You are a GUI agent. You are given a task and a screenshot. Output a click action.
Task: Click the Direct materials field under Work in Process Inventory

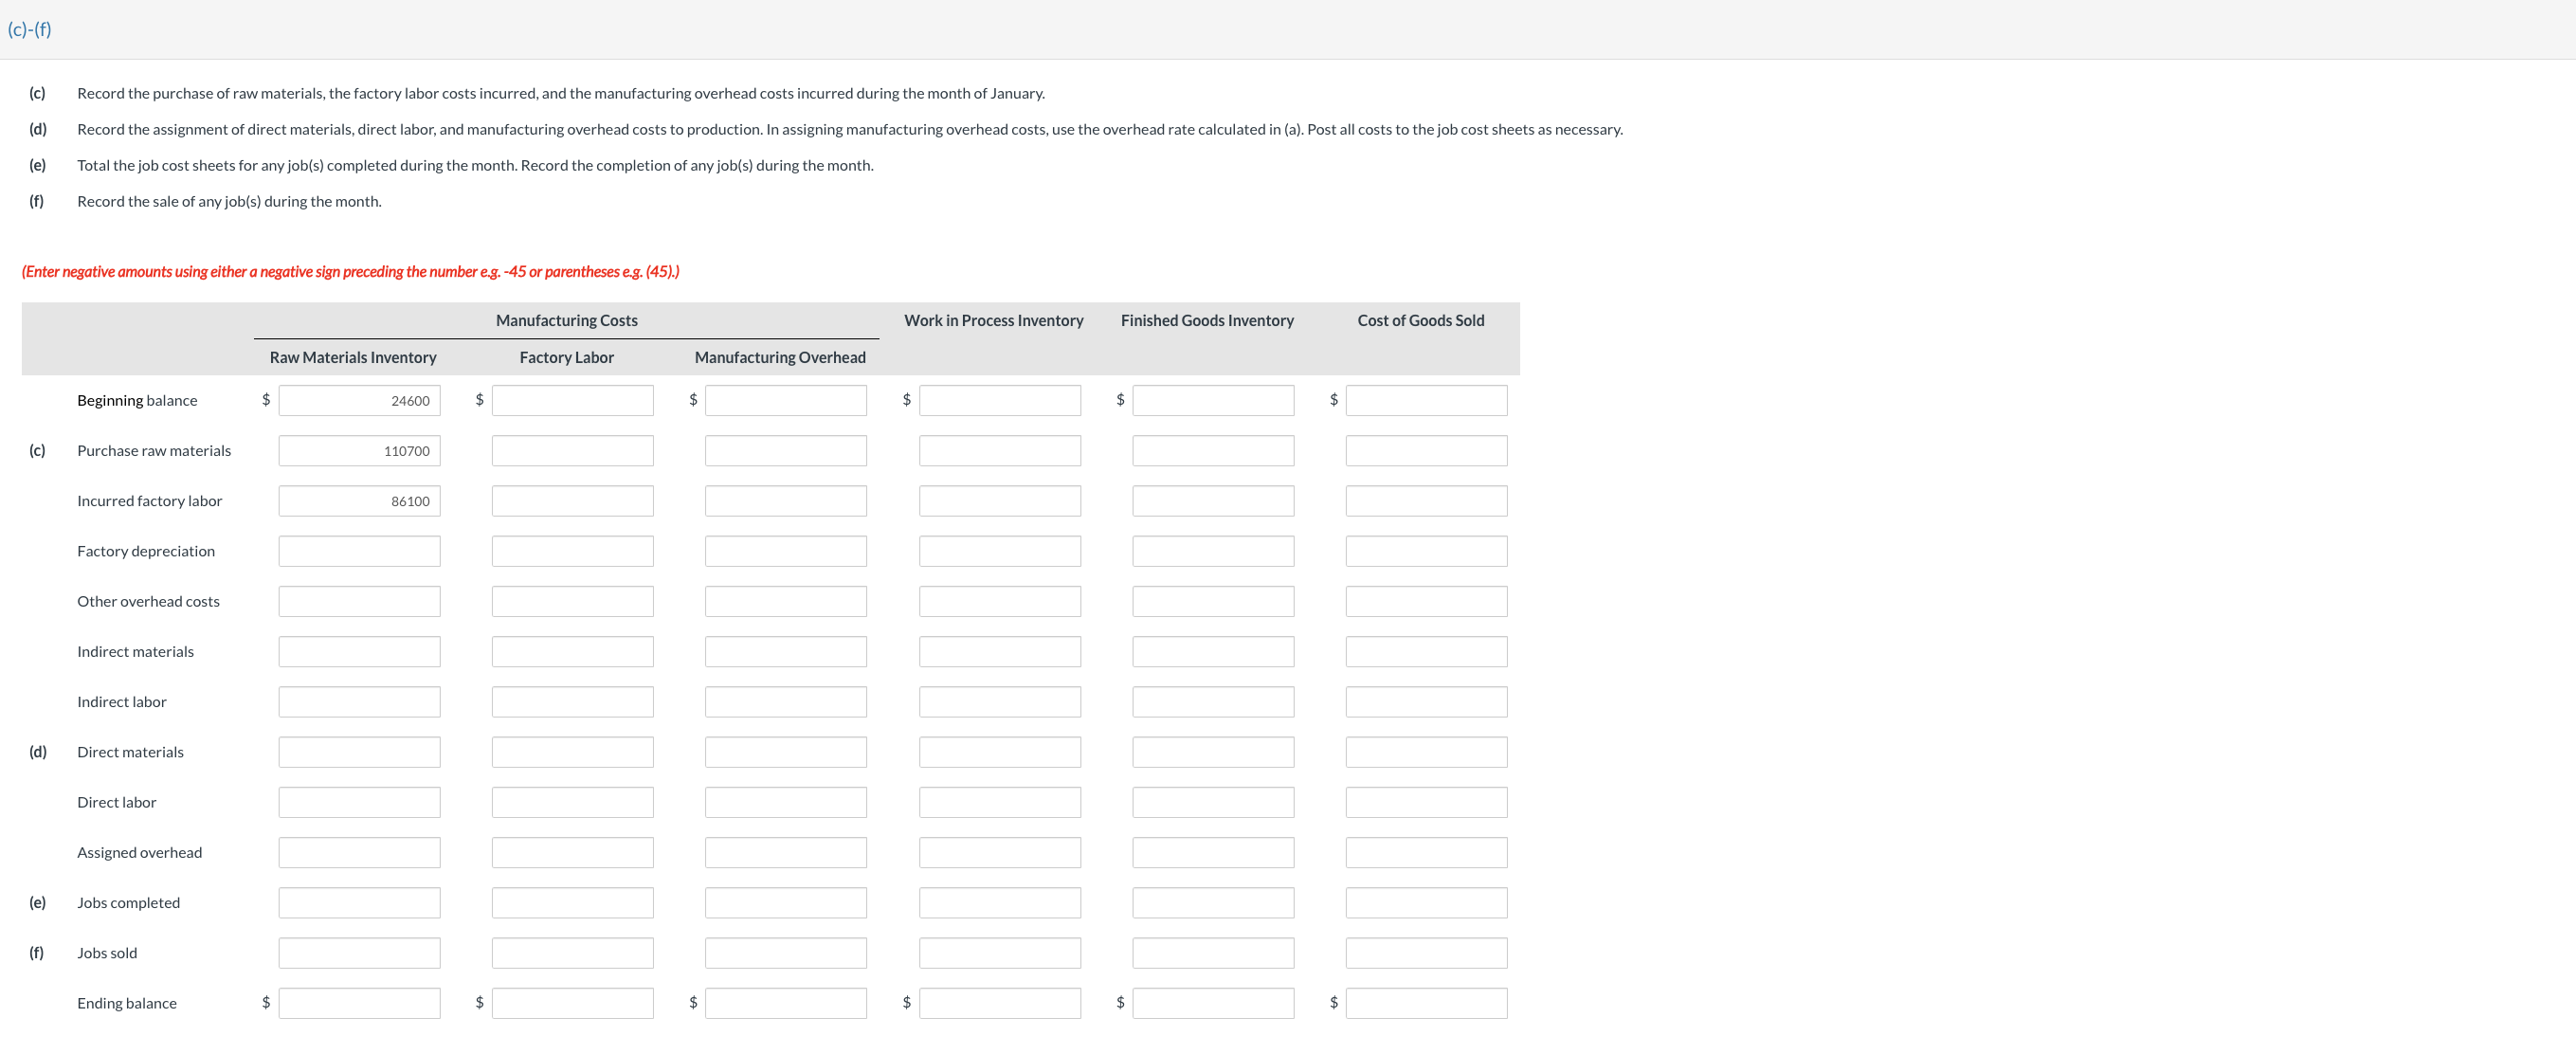(999, 752)
